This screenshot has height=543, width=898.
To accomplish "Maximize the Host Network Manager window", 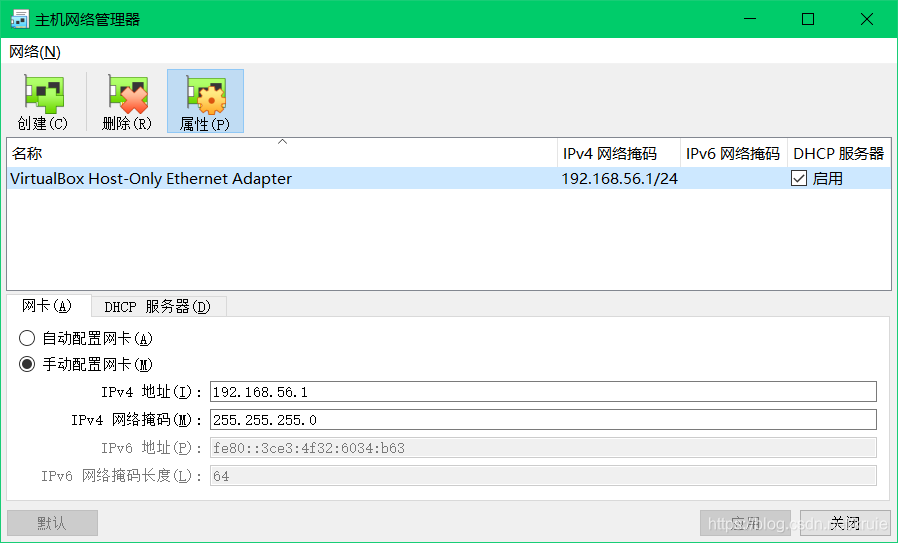I will (x=808, y=19).
